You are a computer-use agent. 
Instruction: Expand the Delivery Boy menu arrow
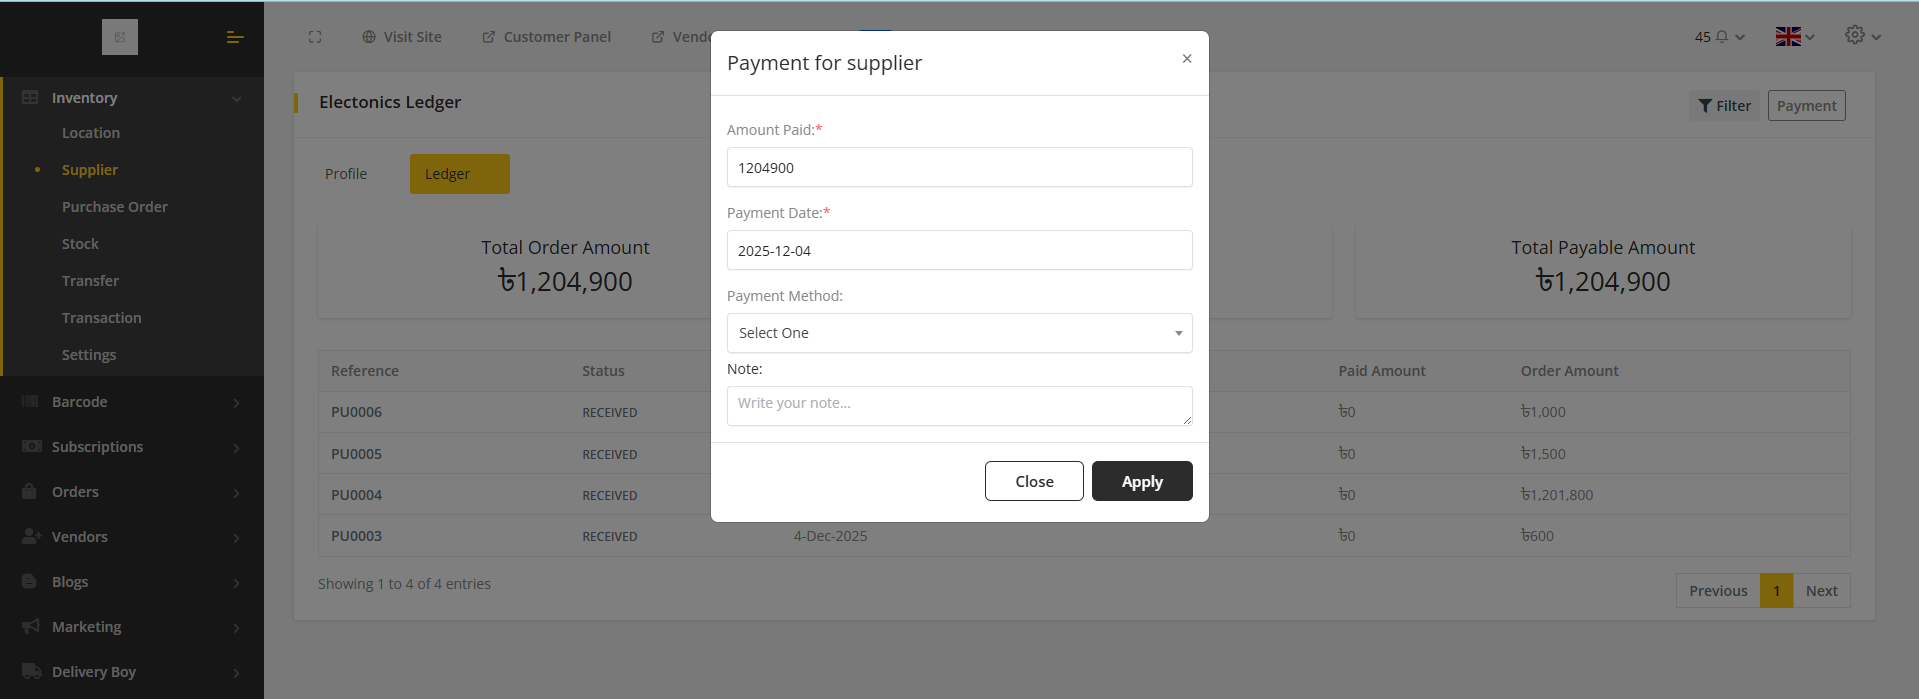point(237,673)
